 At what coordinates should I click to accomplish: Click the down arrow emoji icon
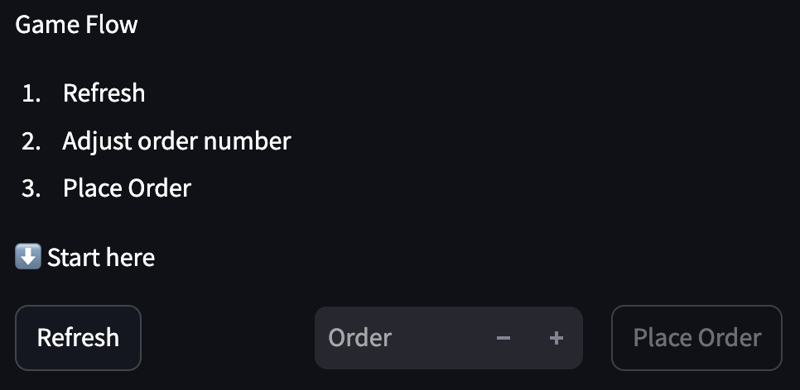pos(28,257)
